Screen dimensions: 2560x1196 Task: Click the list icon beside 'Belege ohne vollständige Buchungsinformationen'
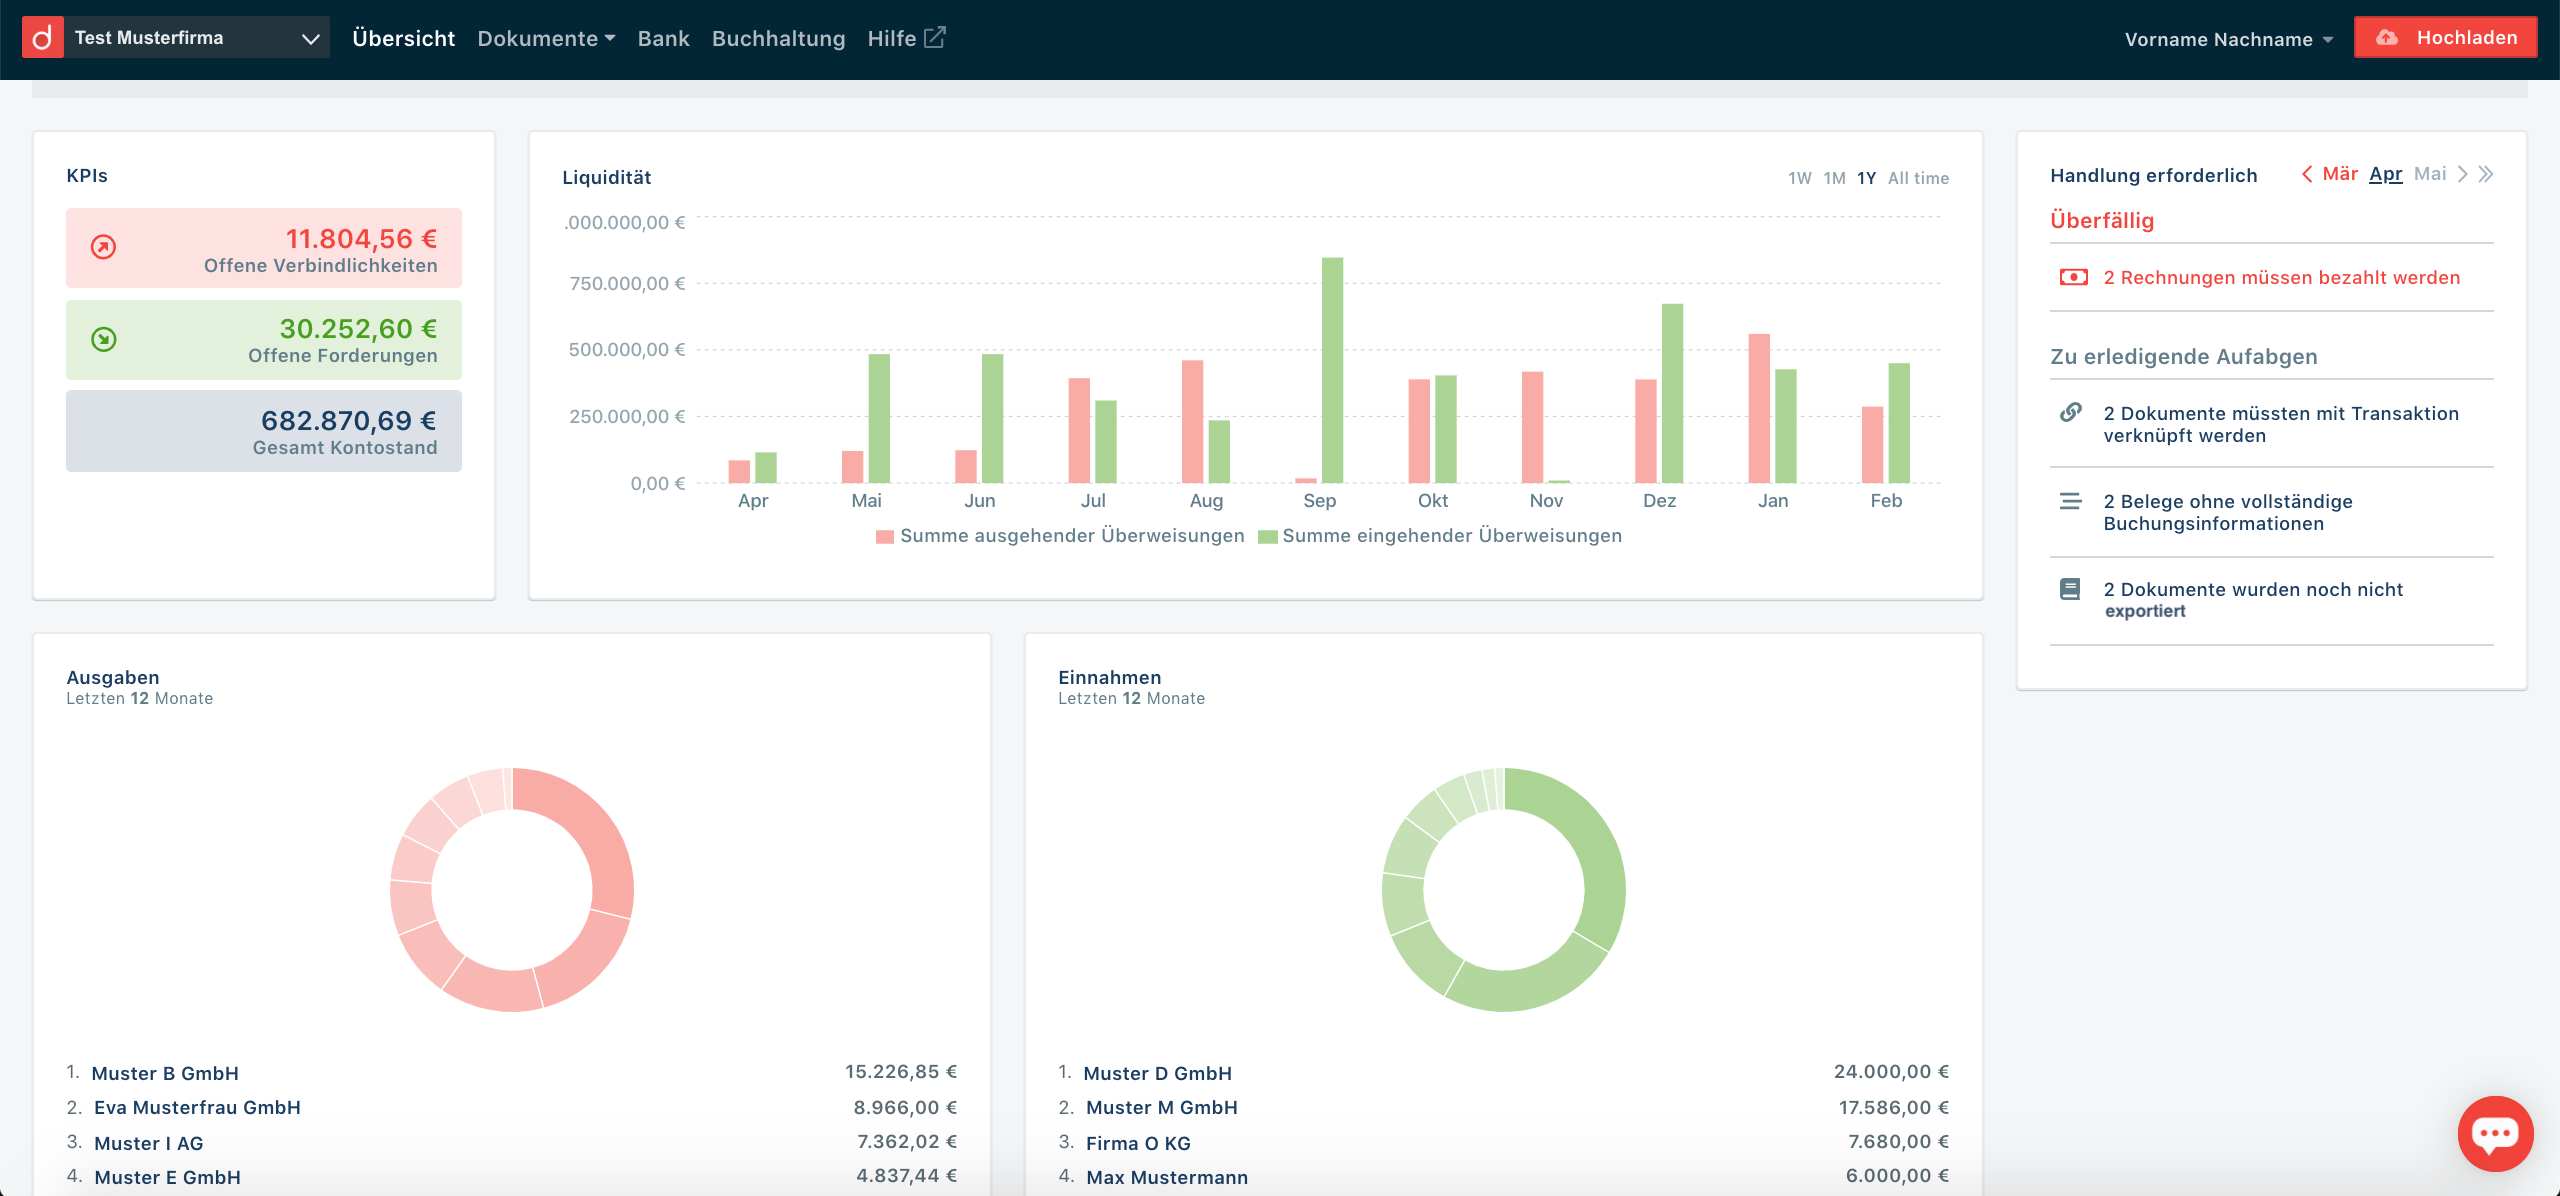(2070, 502)
